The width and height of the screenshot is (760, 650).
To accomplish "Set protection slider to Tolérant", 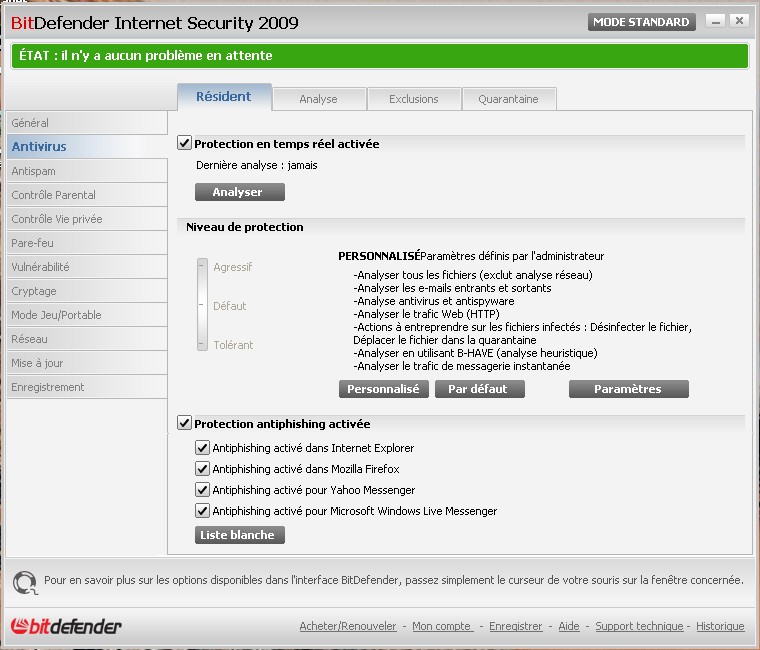I will click(202, 345).
